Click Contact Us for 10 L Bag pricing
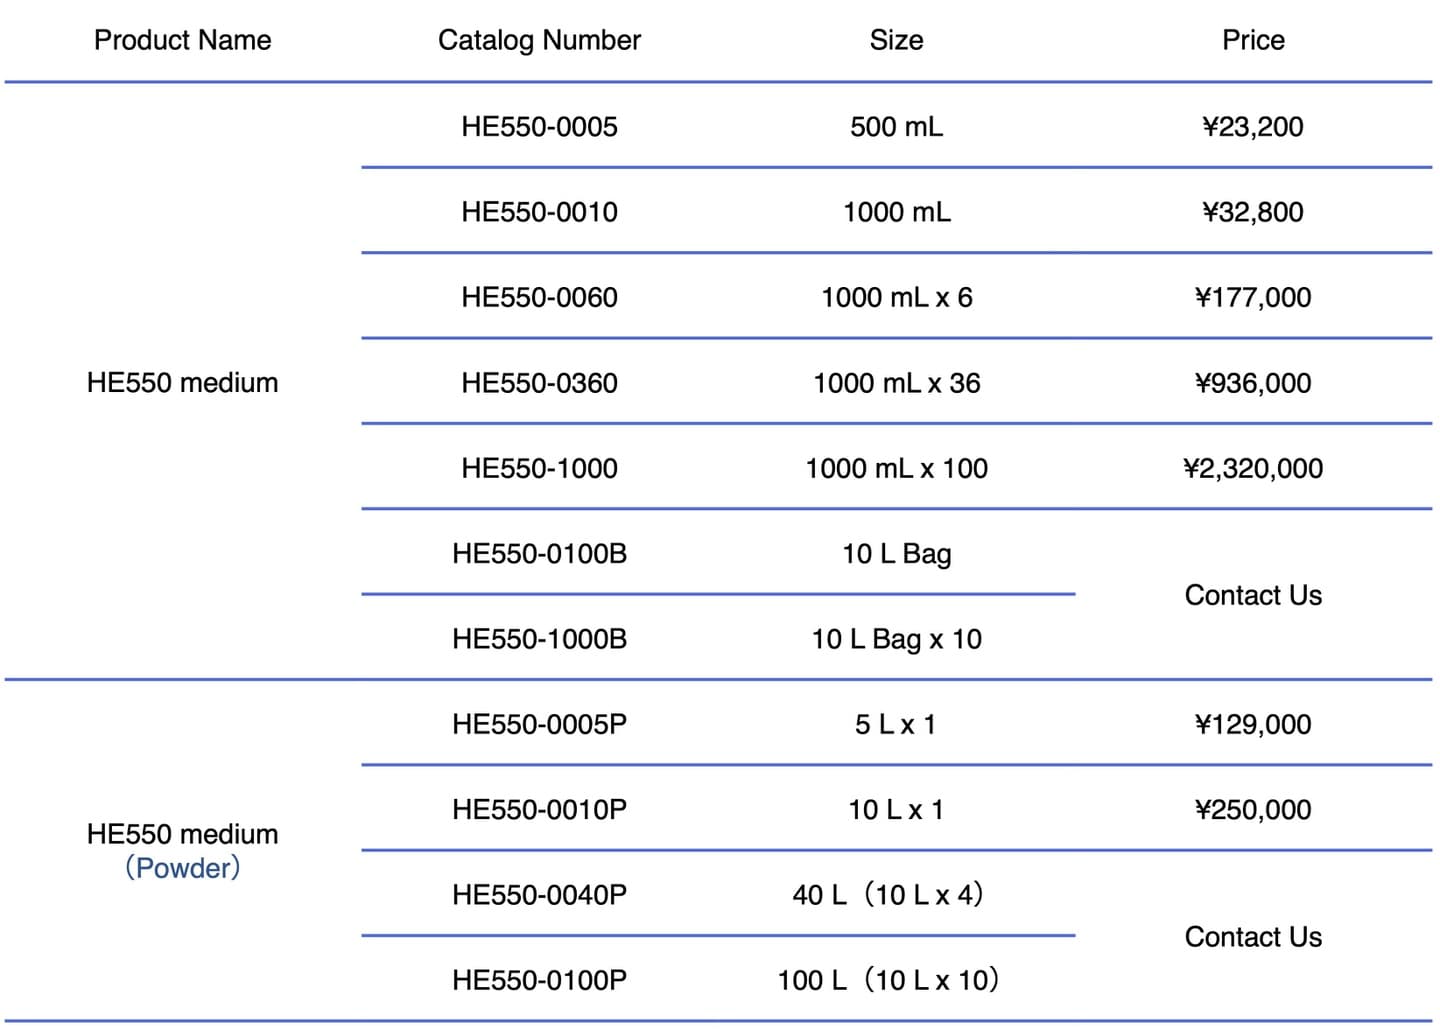The width and height of the screenshot is (1440, 1030). point(1253,596)
